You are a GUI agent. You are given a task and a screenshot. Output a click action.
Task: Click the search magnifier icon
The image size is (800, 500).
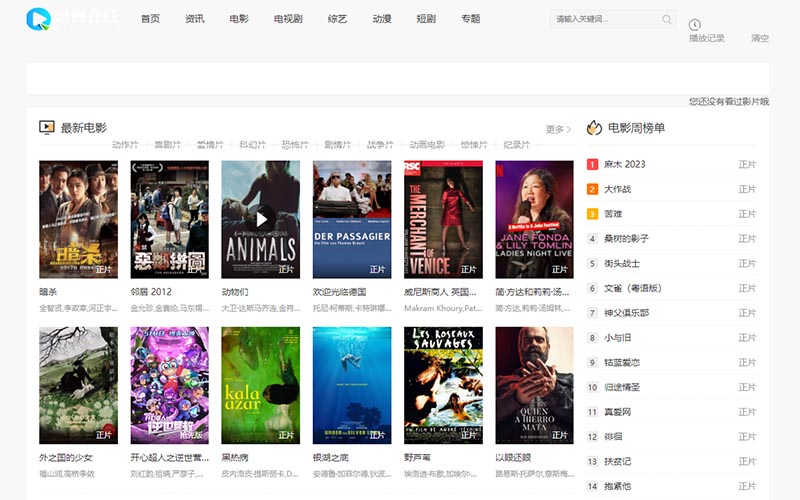click(666, 19)
